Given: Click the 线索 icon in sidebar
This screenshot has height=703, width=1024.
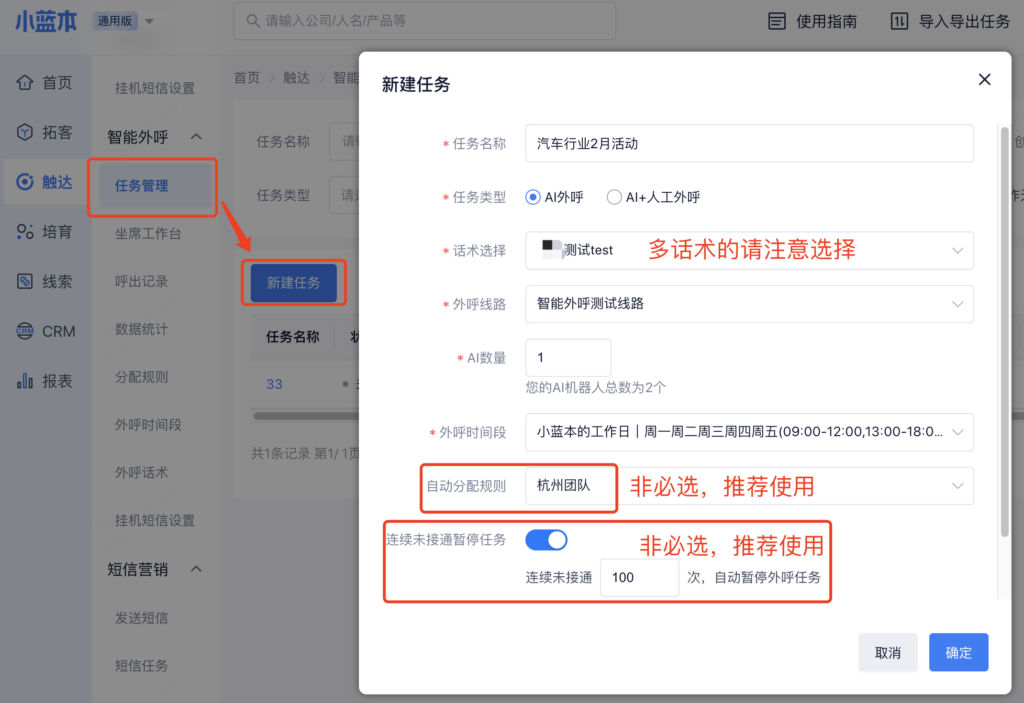Looking at the screenshot, I should click(x=25, y=282).
